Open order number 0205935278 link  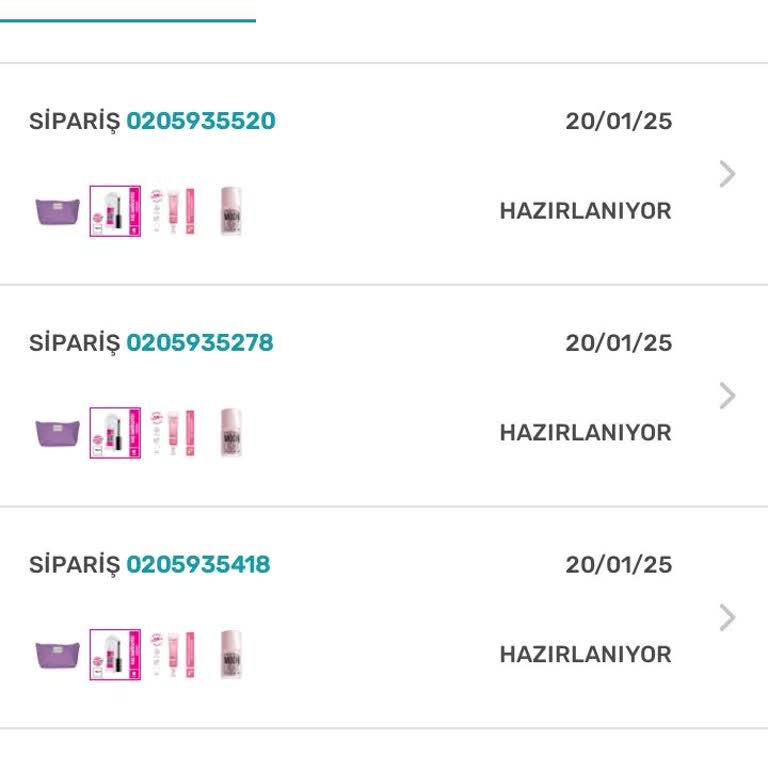(x=199, y=343)
